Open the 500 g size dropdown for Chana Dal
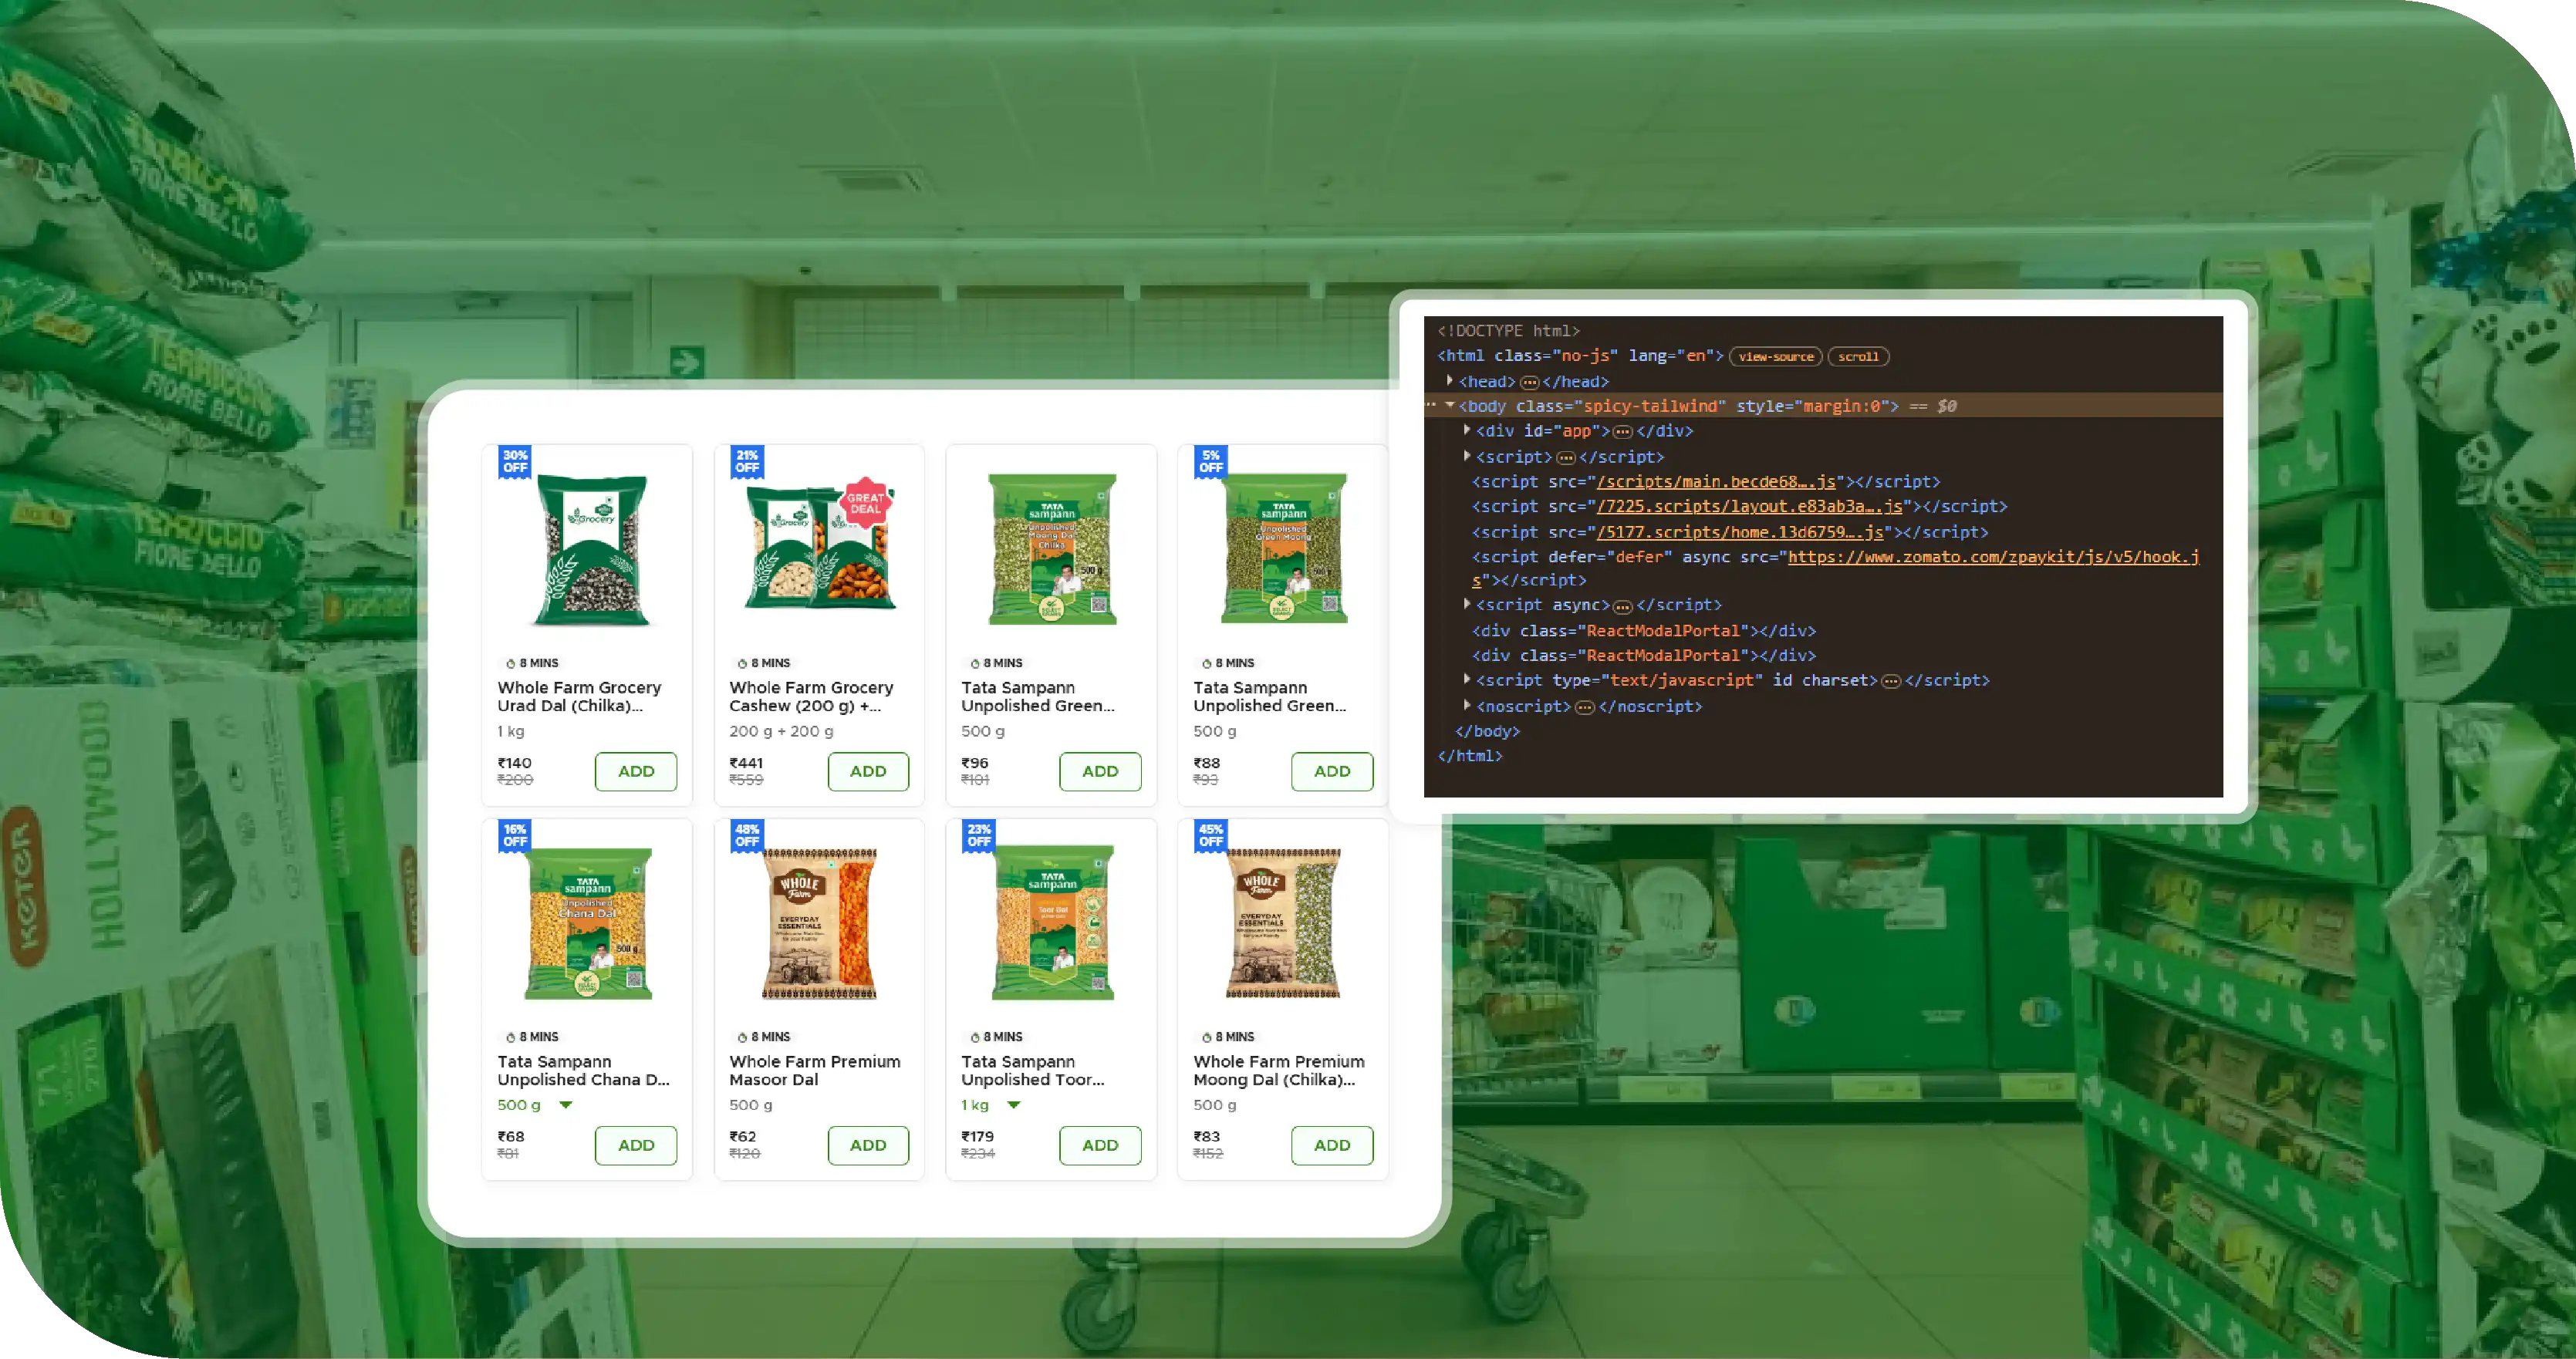Image resolution: width=2576 pixels, height=1359 pixels. (x=565, y=1105)
